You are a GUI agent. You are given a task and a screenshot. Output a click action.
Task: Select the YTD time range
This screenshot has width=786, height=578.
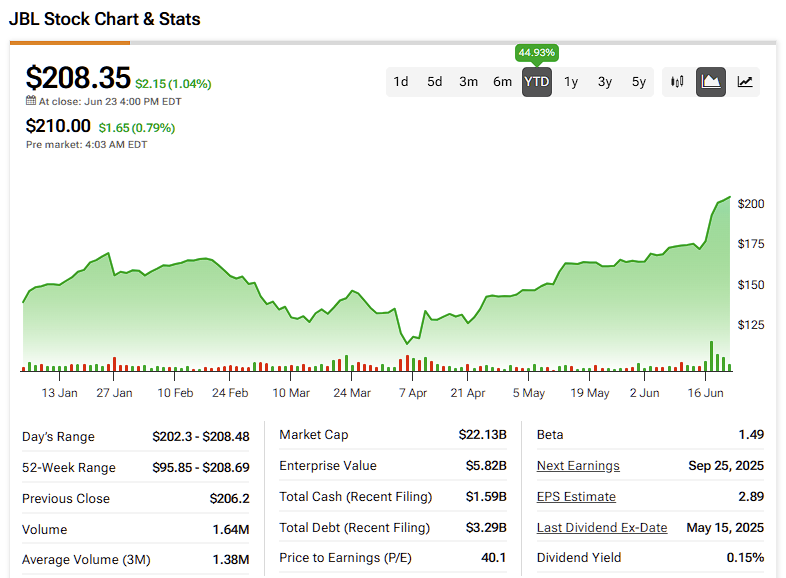point(537,82)
